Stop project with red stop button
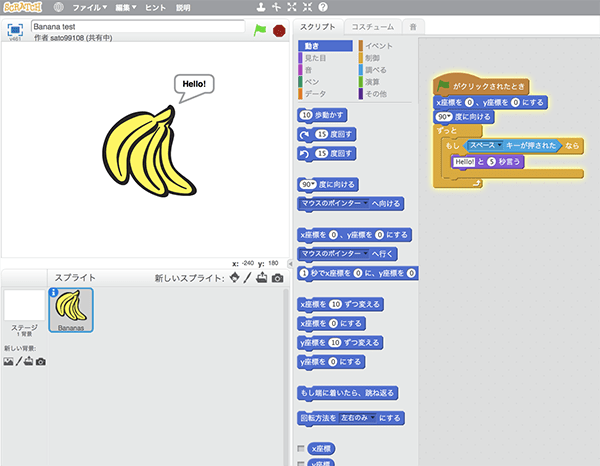600x466 pixels. [x=279, y=31]
